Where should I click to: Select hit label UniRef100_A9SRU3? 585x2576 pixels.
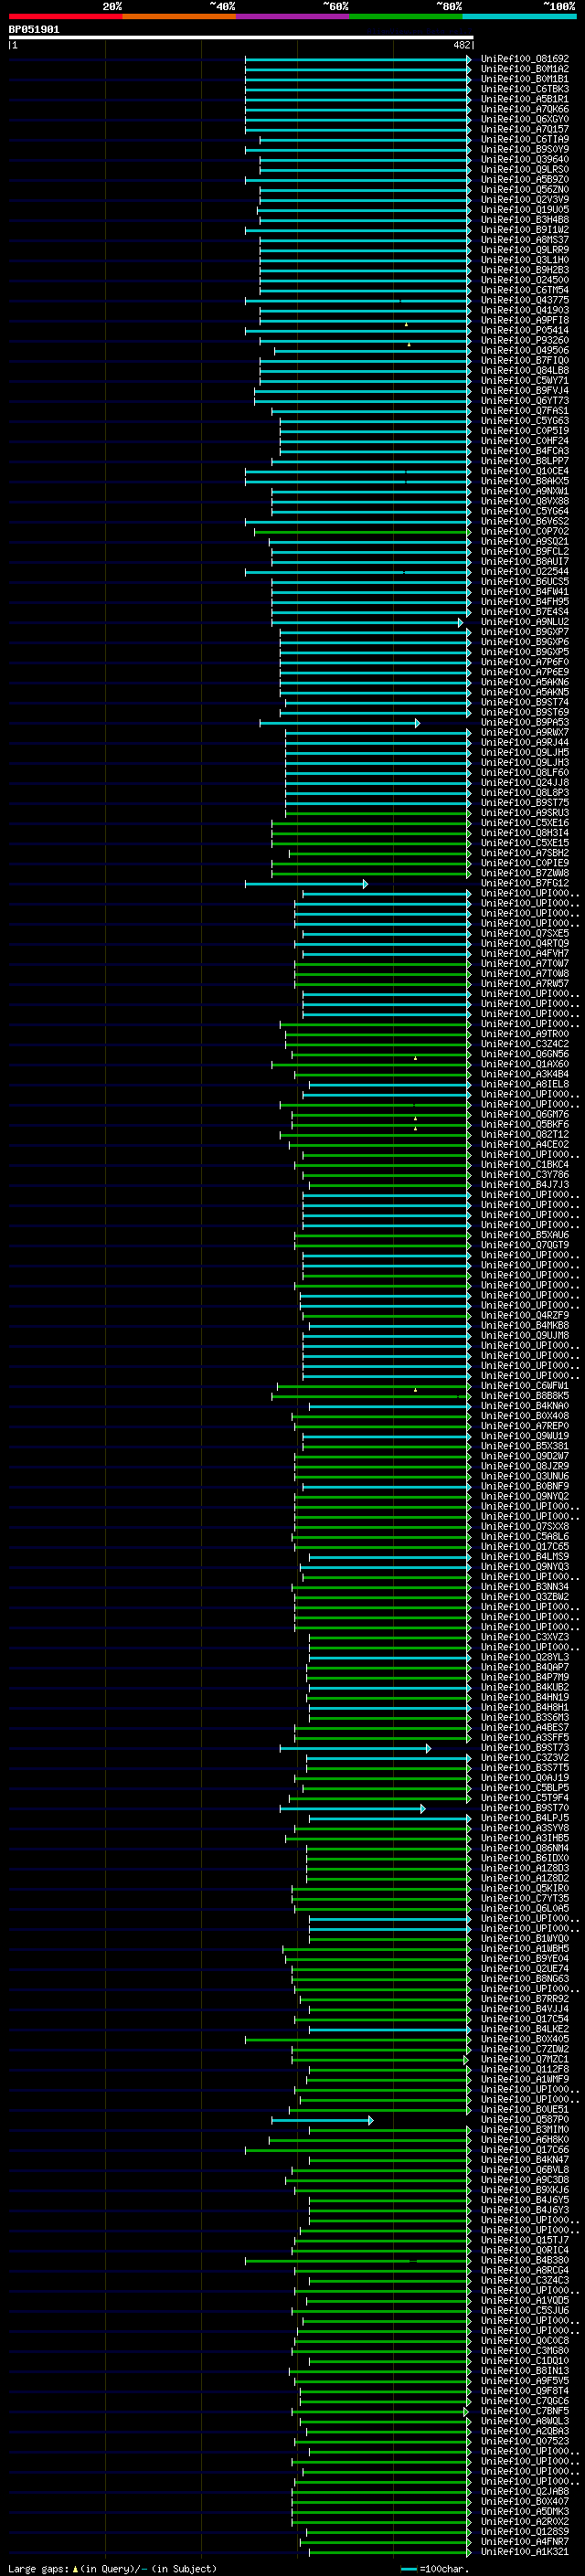524,813
